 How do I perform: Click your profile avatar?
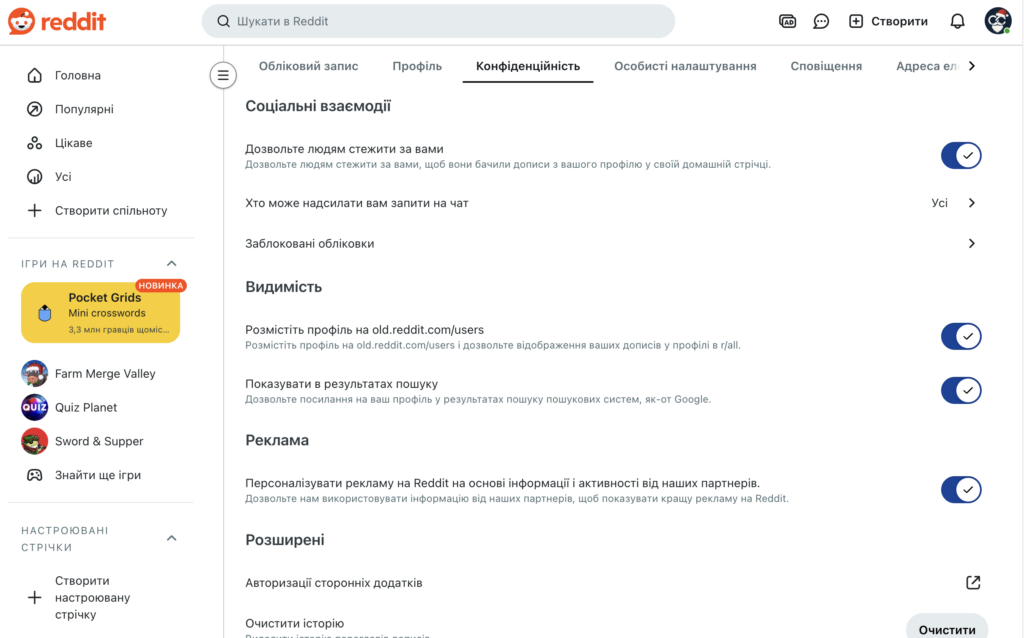pos(997,20)
